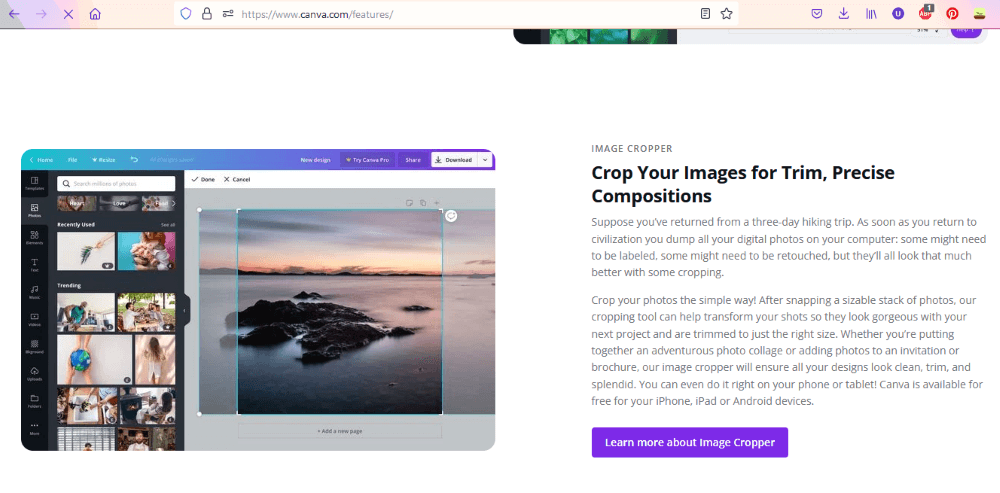Click the Search millions of photos field
This screenshot has width=1000, height=493.
116,184
